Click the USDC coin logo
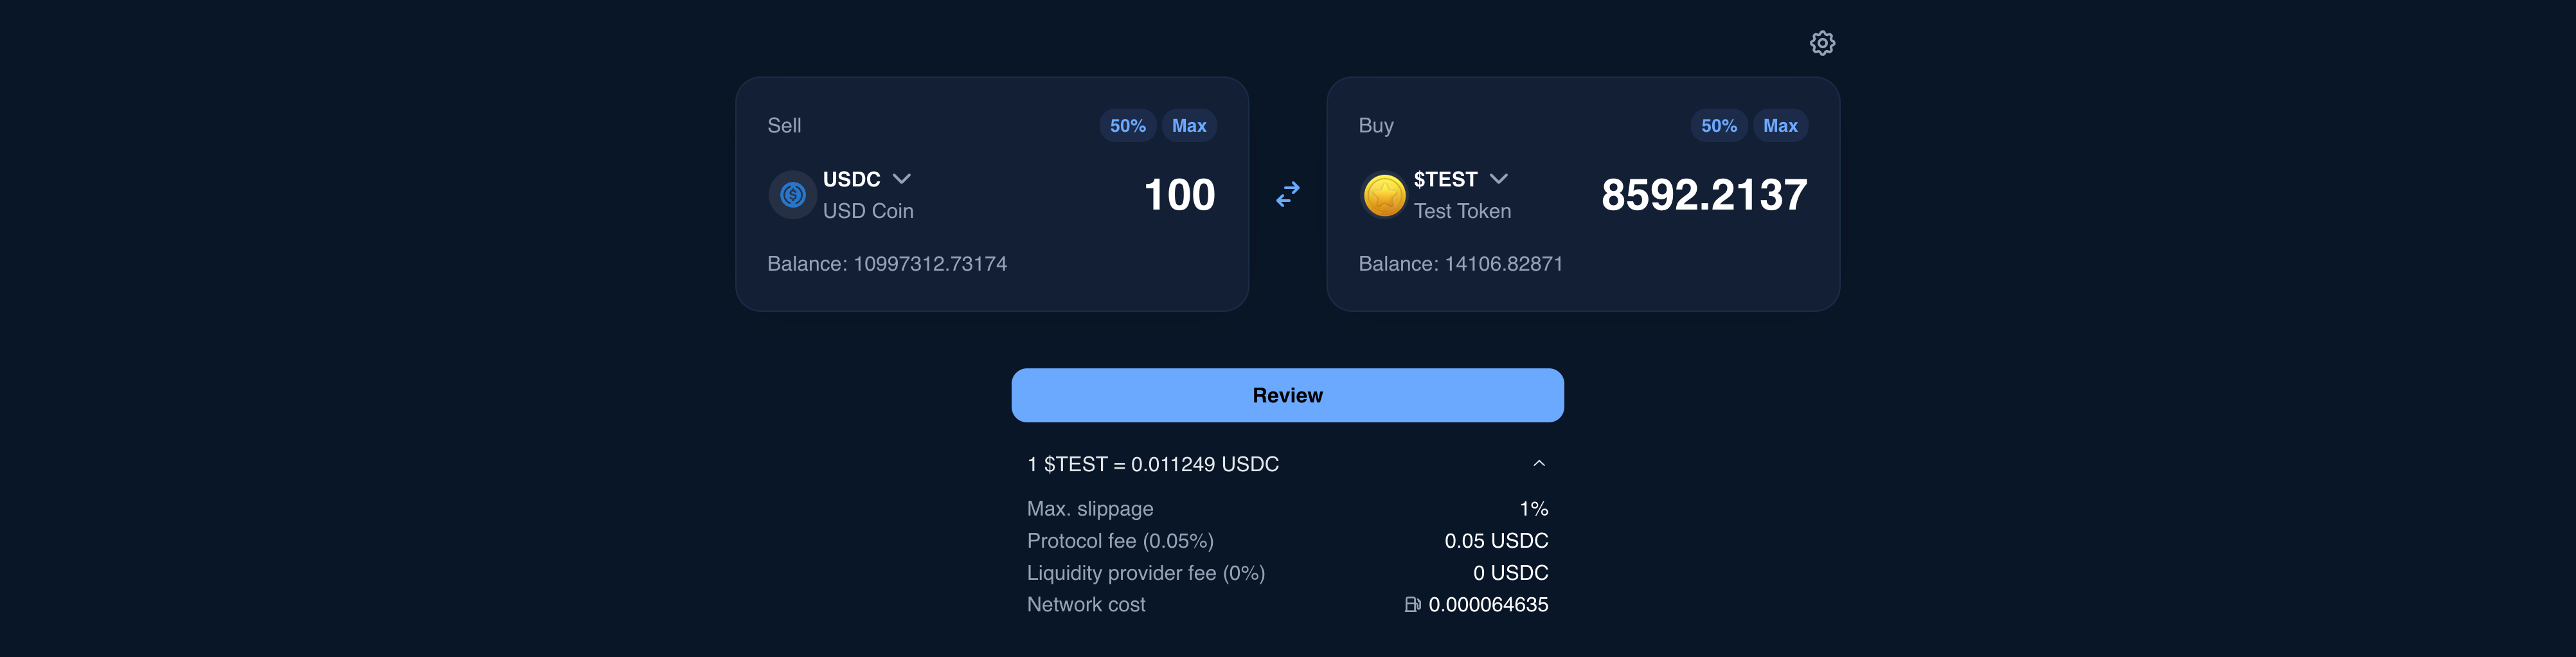 coord(792,194)
